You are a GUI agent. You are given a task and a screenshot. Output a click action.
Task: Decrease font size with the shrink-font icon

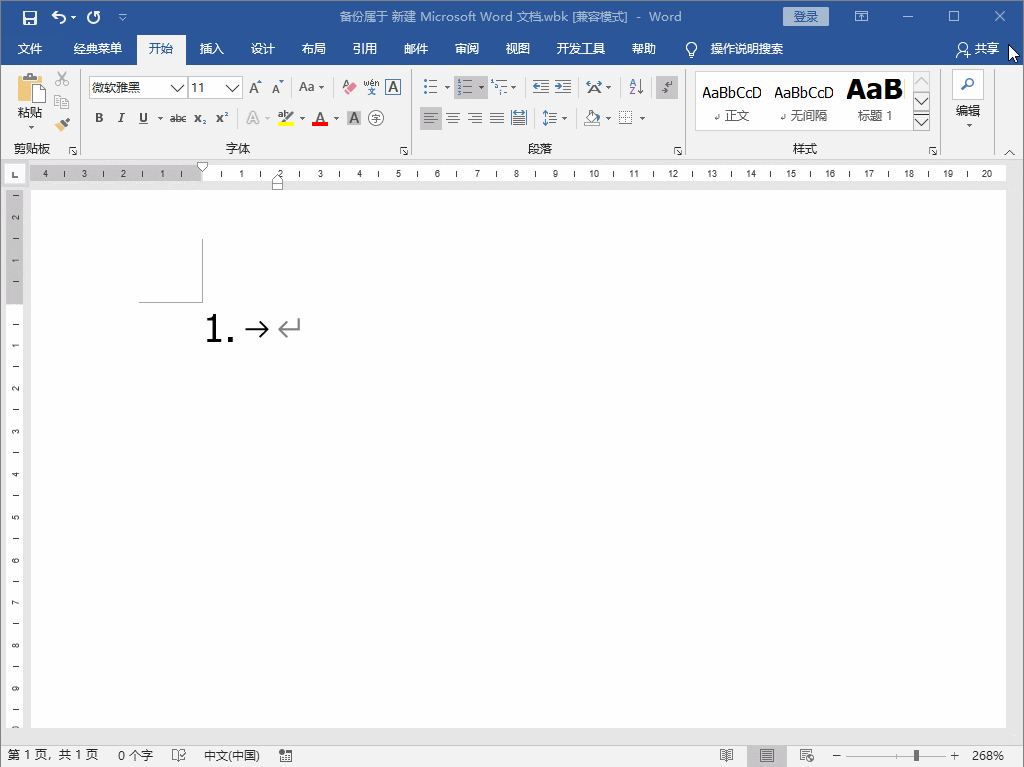[x=278, y=88]
